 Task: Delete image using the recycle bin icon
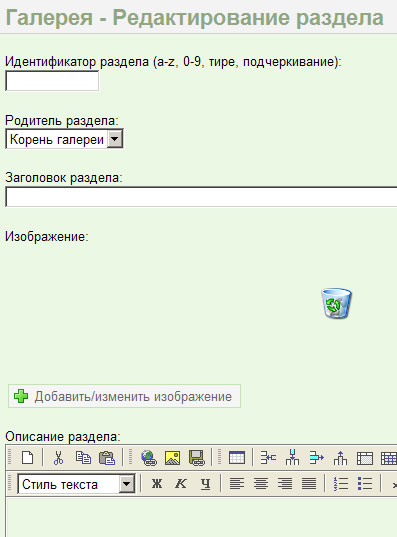point(336,303)
